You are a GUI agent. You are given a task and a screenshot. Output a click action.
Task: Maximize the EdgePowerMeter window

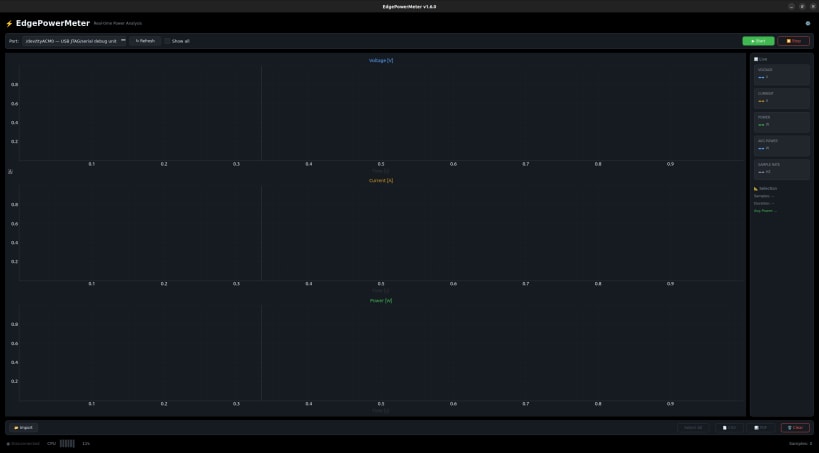pyautogui.click(x=802, y=6)
